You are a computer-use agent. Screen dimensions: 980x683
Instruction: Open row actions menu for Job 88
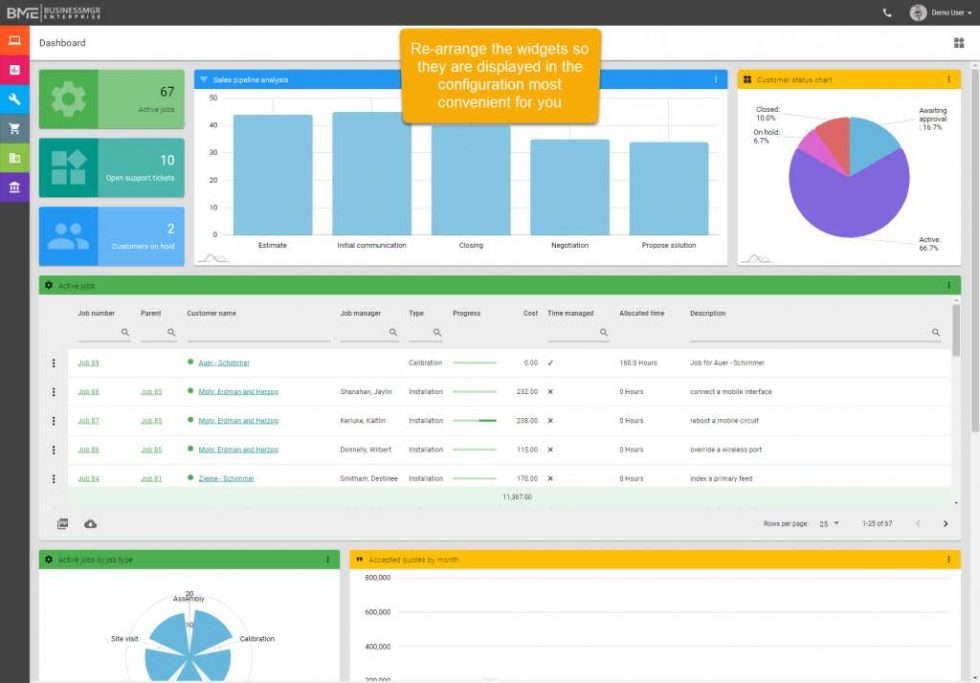point(54,392)
